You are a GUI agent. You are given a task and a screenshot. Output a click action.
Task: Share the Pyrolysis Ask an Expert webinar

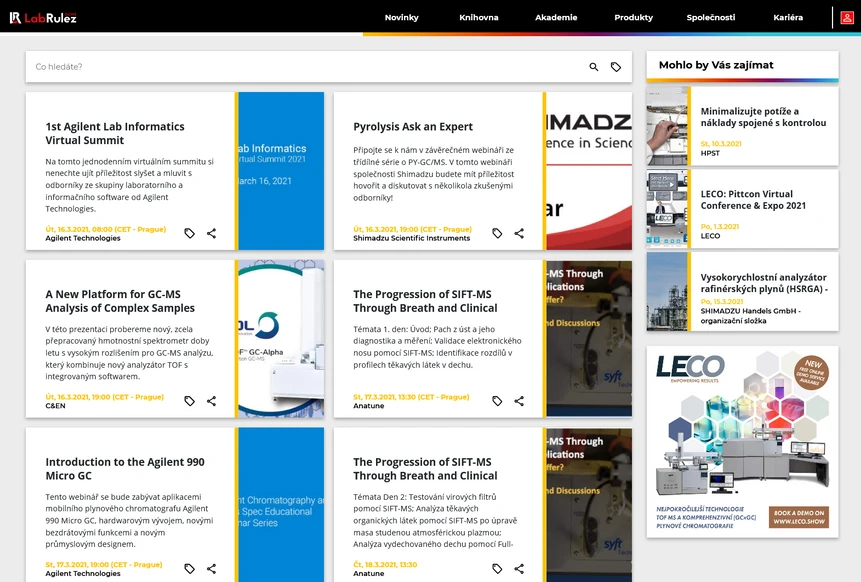point(519,233)
